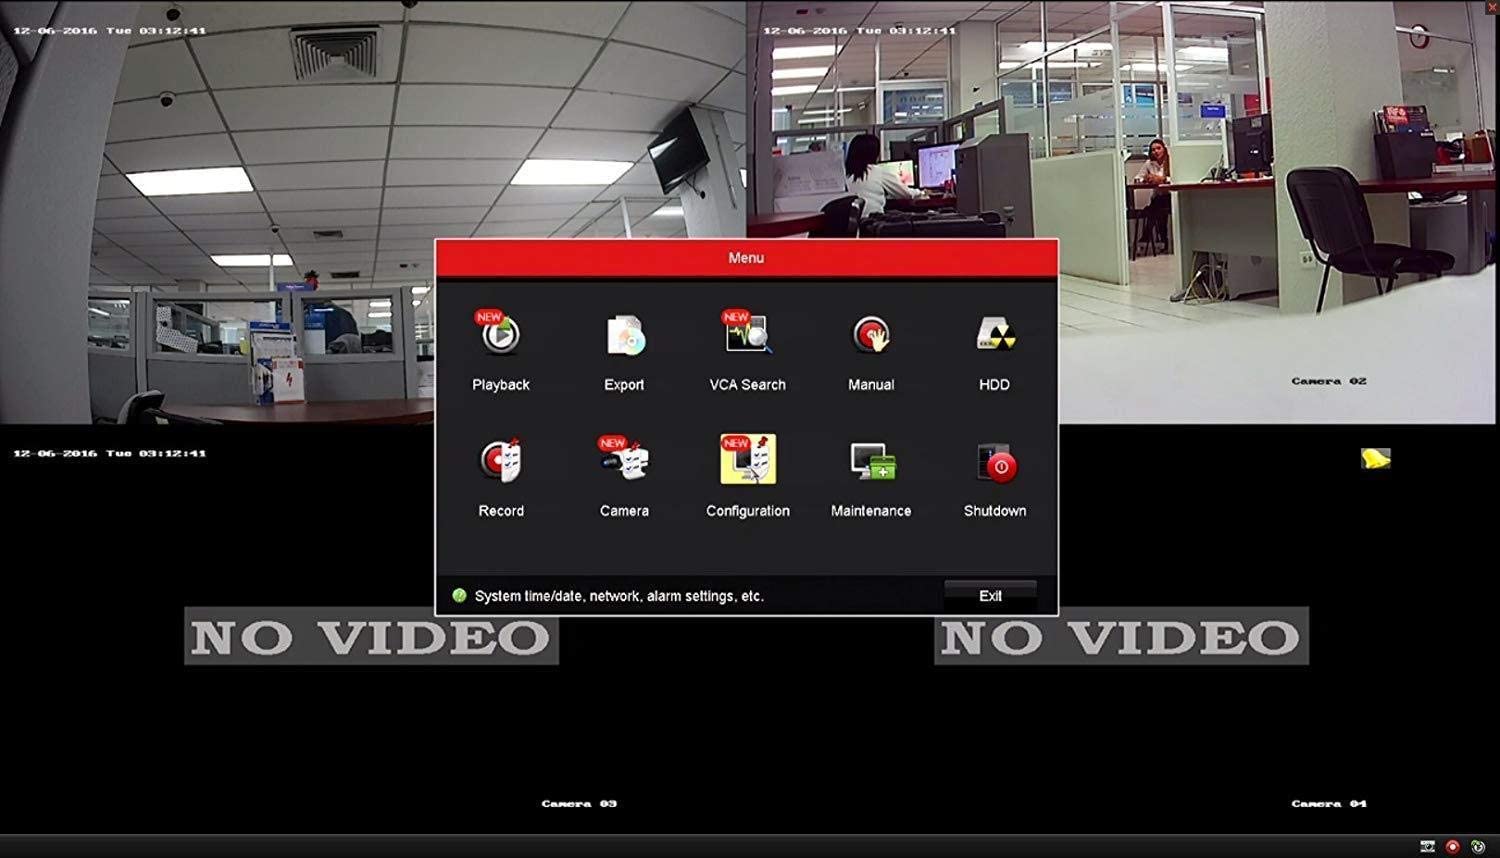Click the red record icon in status bar
The image size is (1500, 858).
[1453, 846]
